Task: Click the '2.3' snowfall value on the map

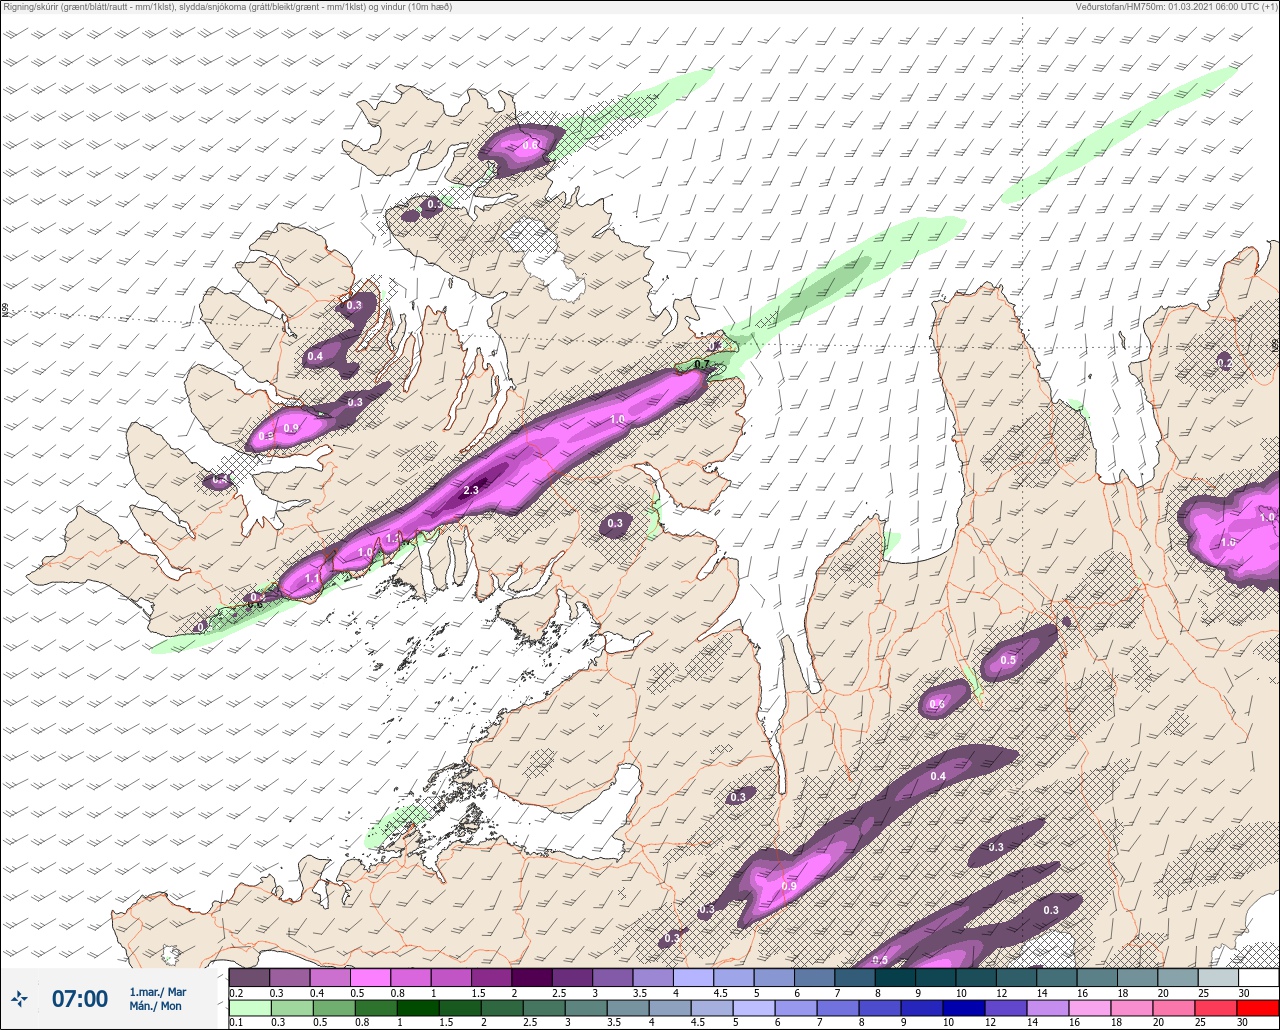Action: tap(472, 490)
